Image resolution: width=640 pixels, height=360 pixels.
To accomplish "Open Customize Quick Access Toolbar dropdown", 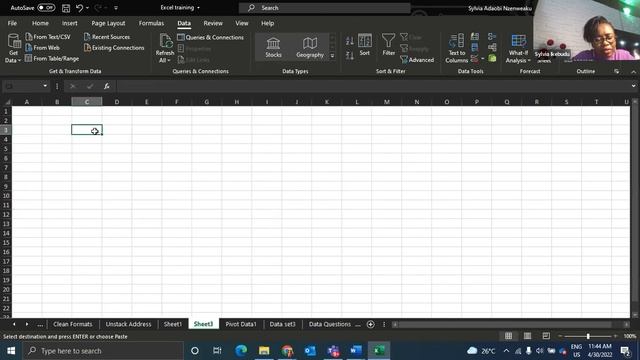I will click(x=116, y=8).
